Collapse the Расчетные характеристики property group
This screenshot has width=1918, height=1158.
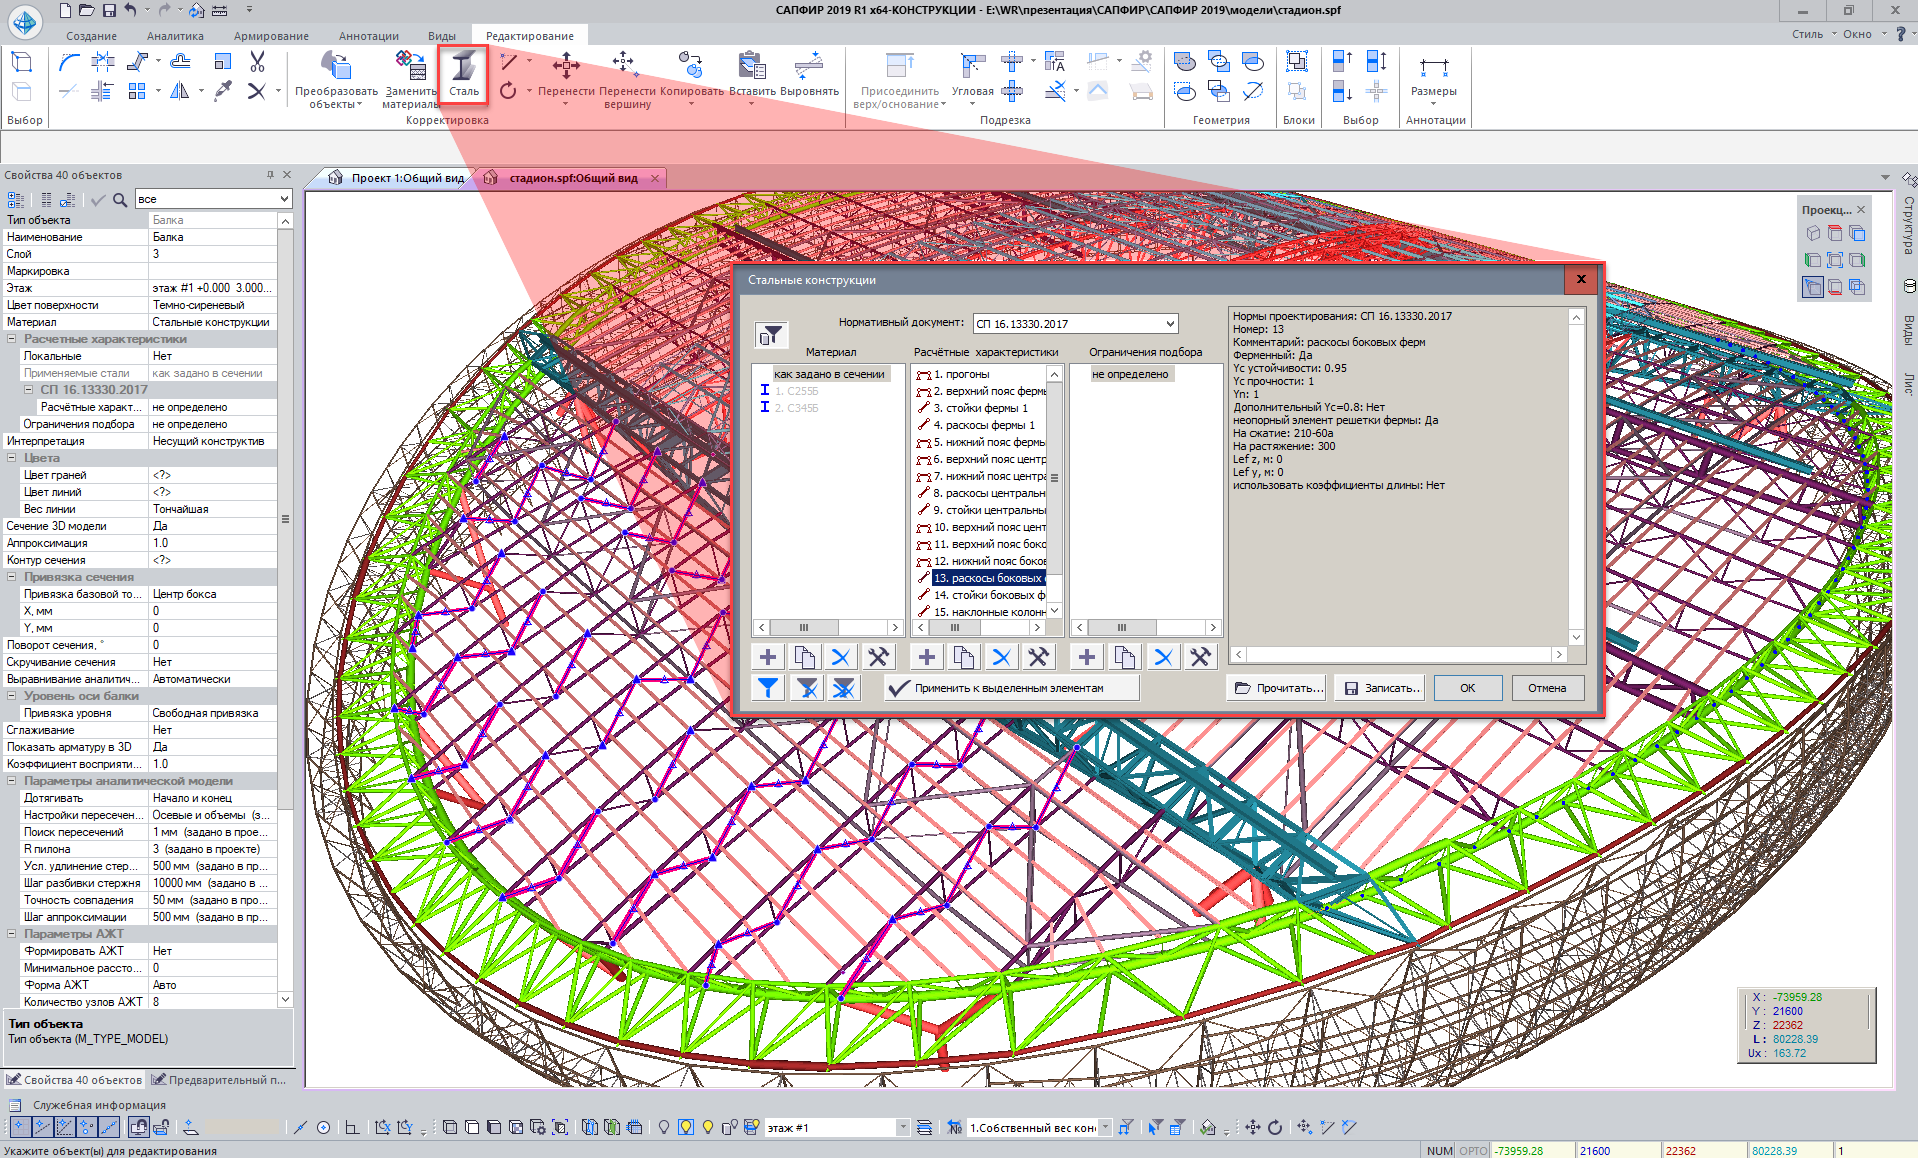point(12,339)
